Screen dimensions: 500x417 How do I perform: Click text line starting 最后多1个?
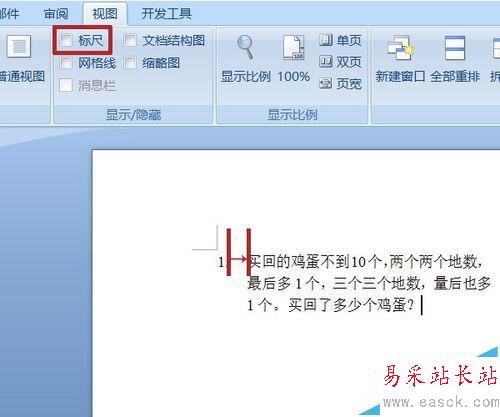coord(369,284)
